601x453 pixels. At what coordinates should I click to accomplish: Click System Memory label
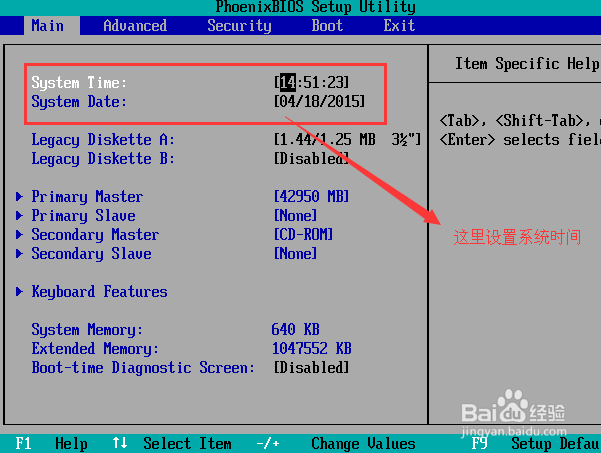click(x=87, y=330)
